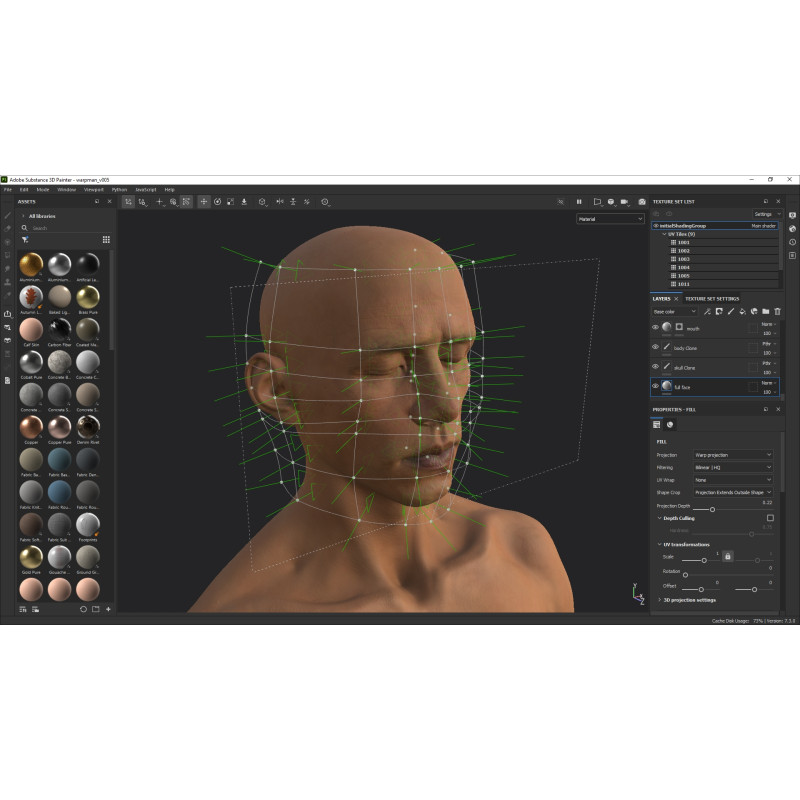Enable the Depth Culling checkbox

770,518
